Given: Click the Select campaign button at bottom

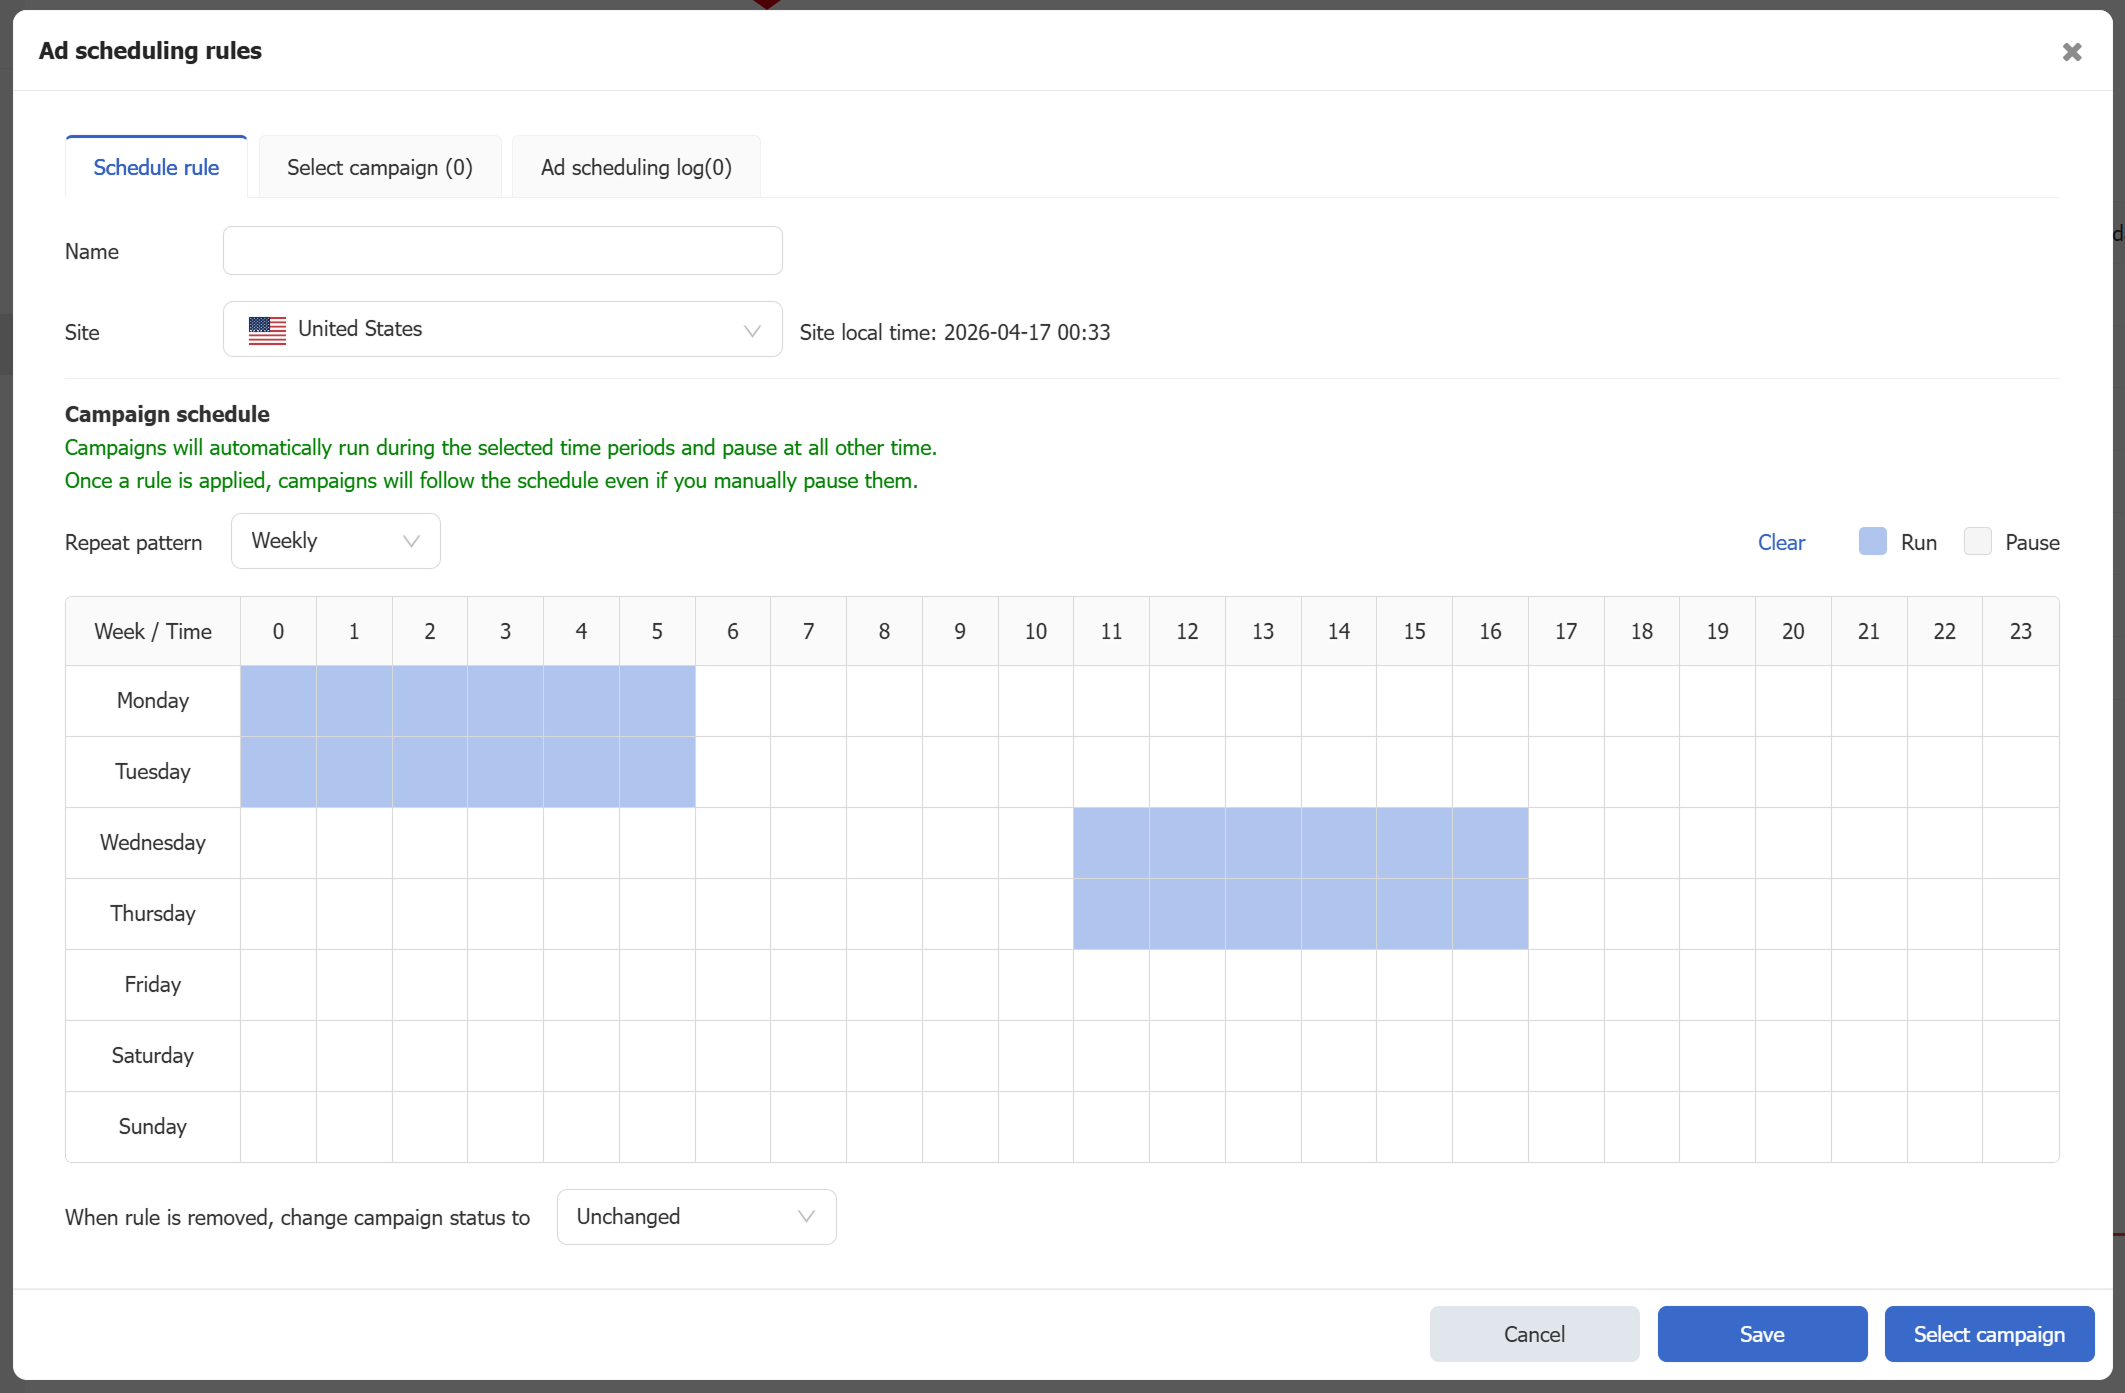Looking at the screenshot, I should 1988,1334.
